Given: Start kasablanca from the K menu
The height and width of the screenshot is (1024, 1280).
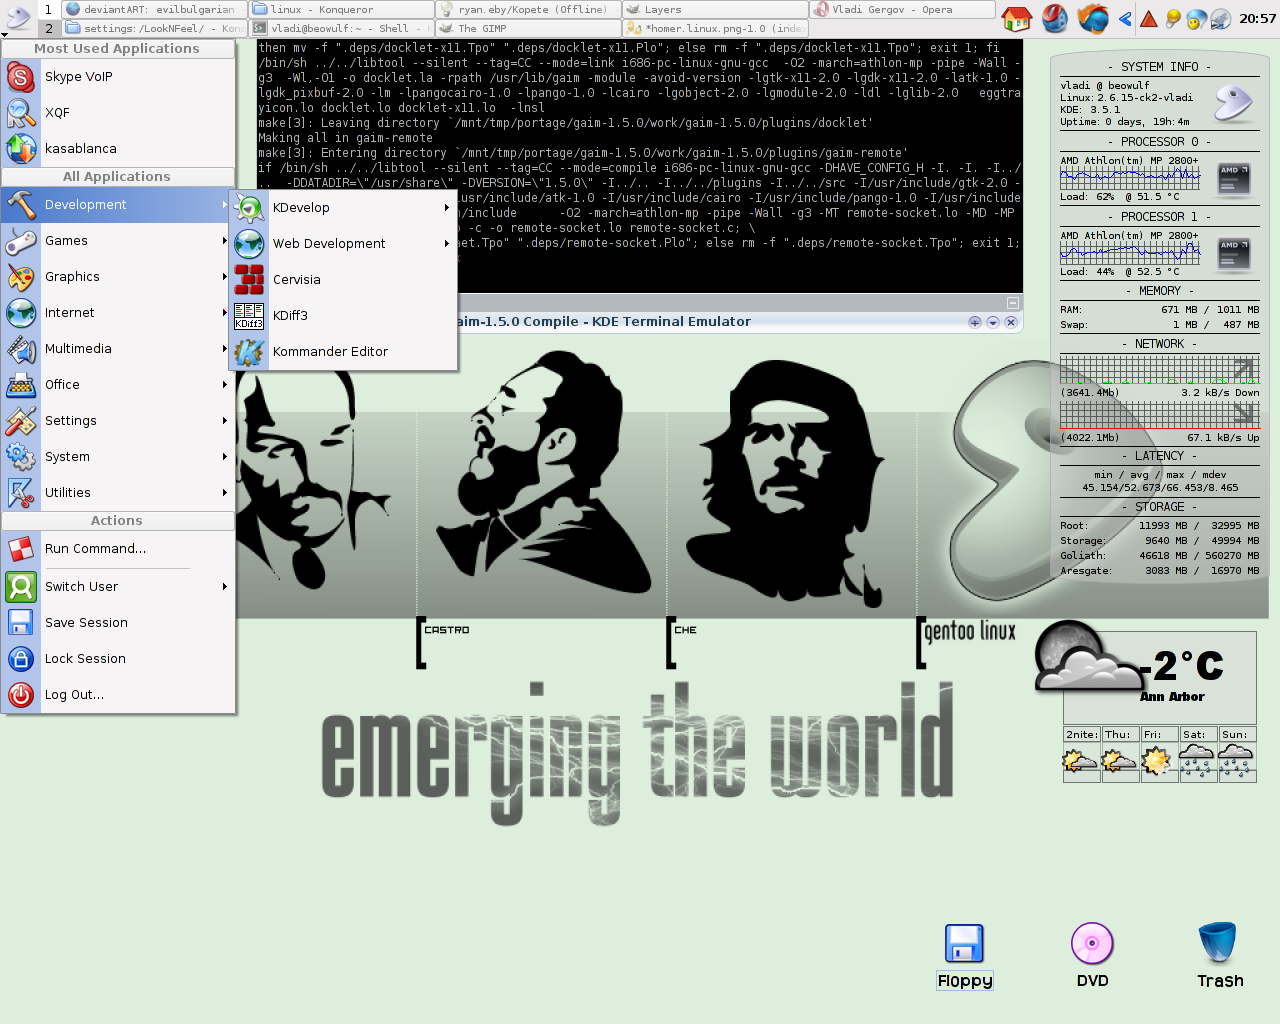Looking at the screenshot, I should 118,149.
